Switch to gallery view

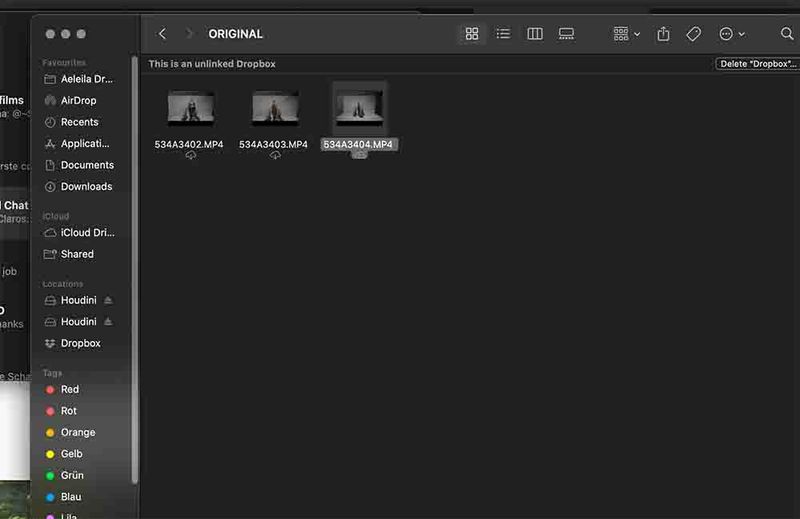click(x=566, y=34)
